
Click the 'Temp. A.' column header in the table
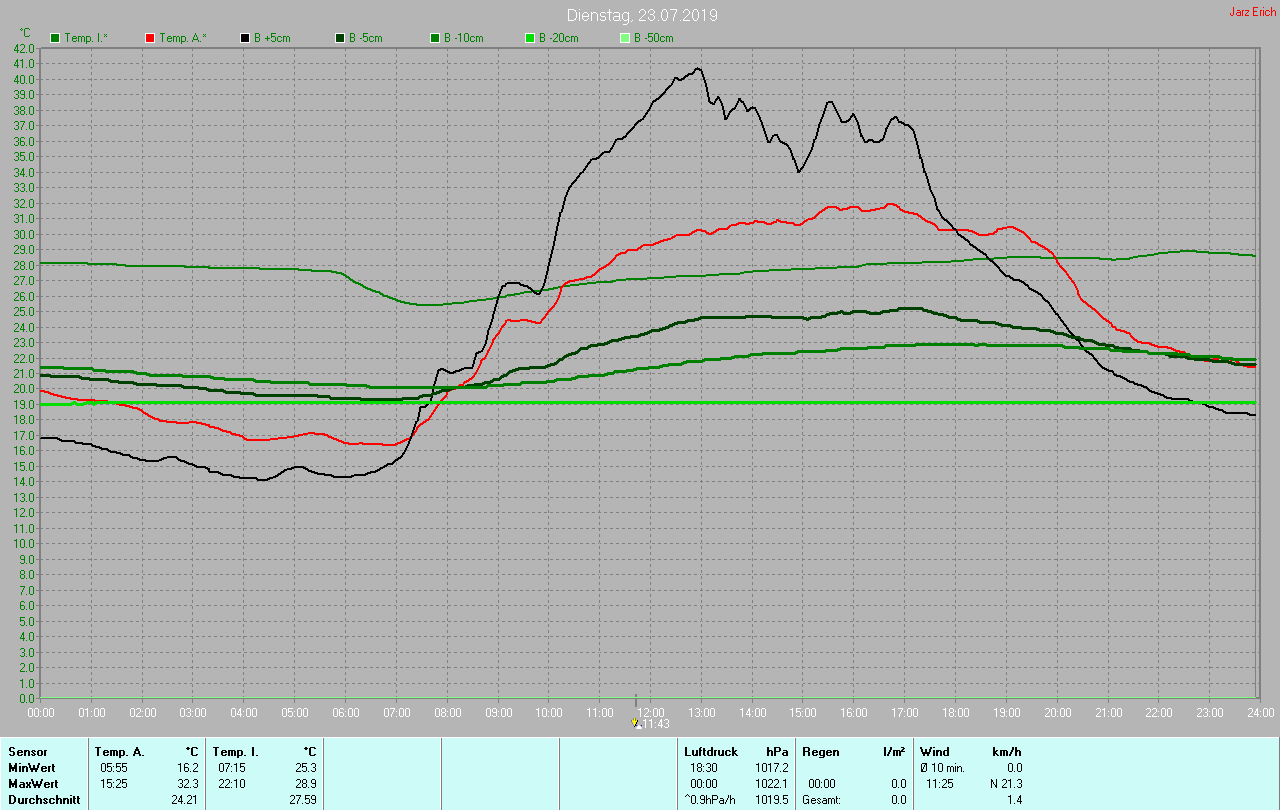click(x=119, y=752)
